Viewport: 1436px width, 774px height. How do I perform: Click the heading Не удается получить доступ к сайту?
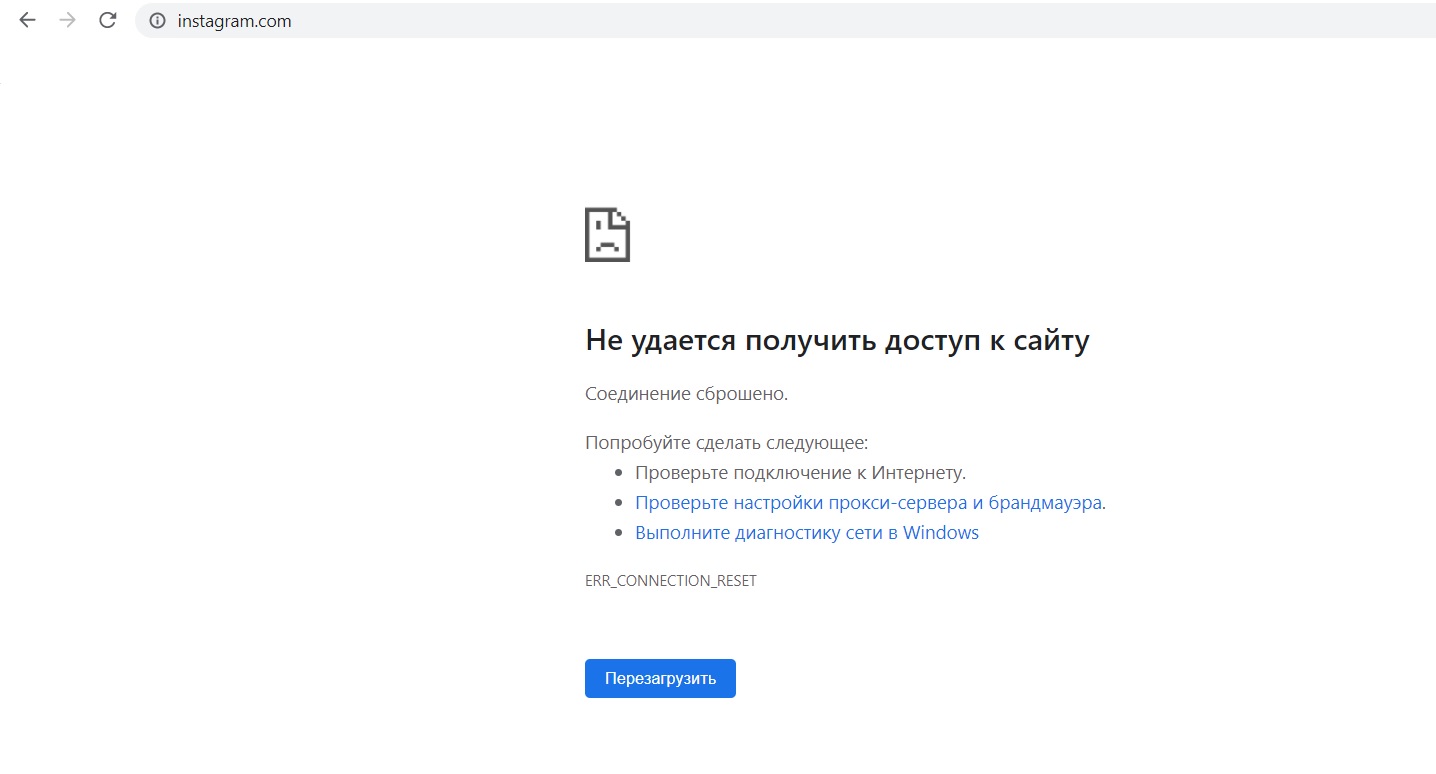(x=837, y=341)
